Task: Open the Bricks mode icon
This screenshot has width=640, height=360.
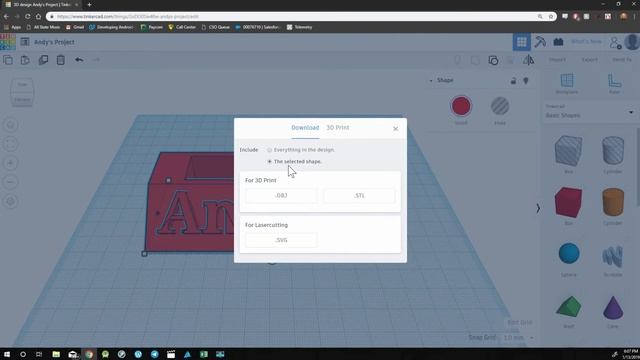Action: point(558,42)
